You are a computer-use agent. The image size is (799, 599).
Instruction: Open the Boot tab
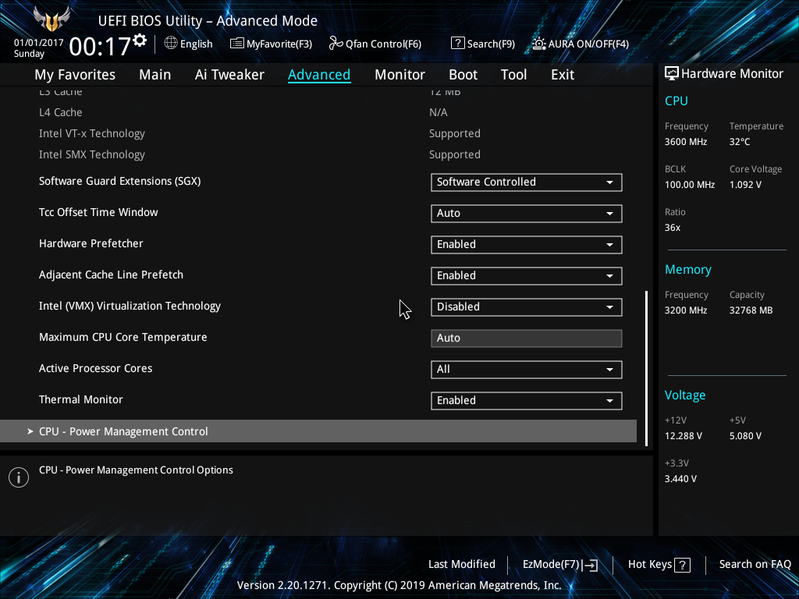463,74
